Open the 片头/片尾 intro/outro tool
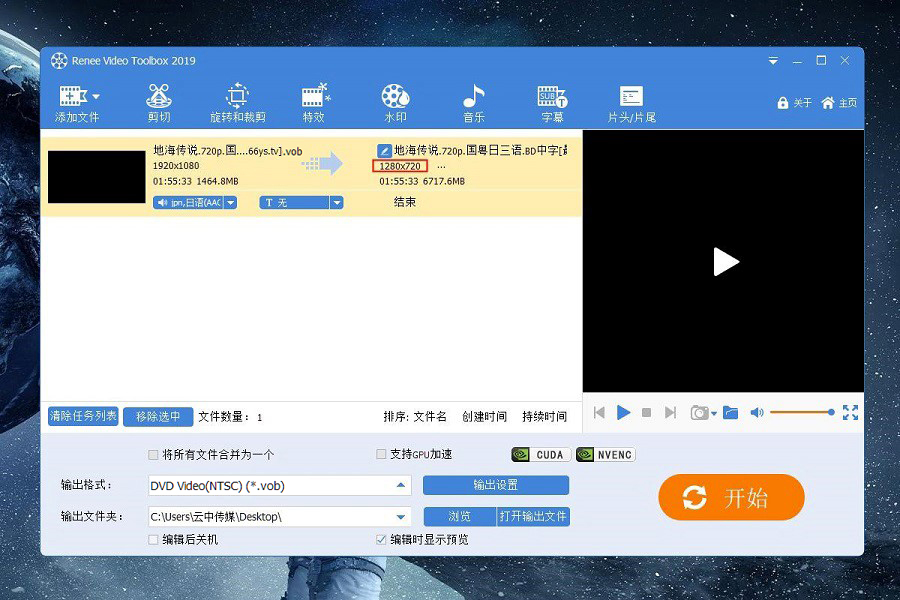The height and width of the screenshot is (600, 900). pos(631,103)
